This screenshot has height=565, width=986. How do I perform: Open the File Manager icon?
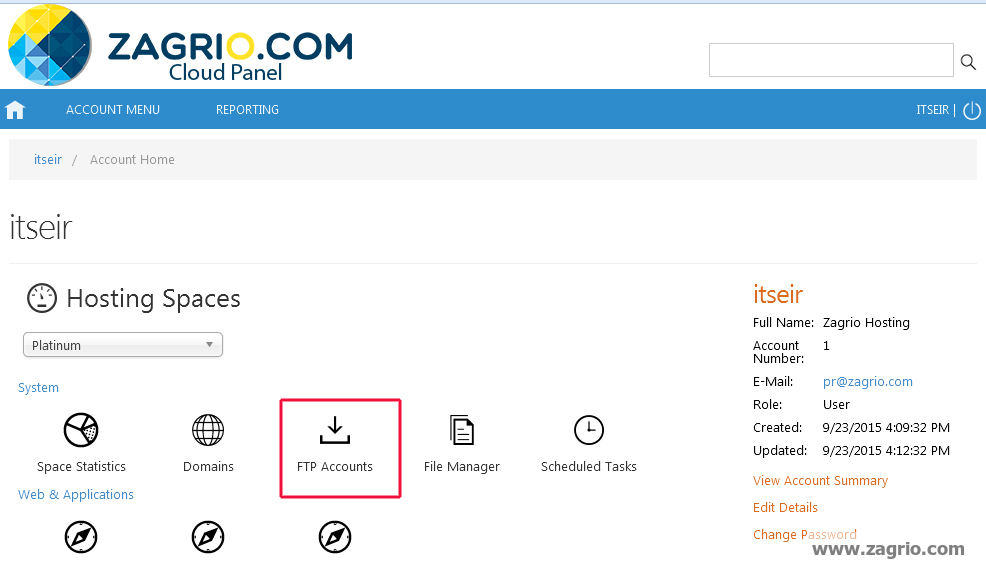462,430
